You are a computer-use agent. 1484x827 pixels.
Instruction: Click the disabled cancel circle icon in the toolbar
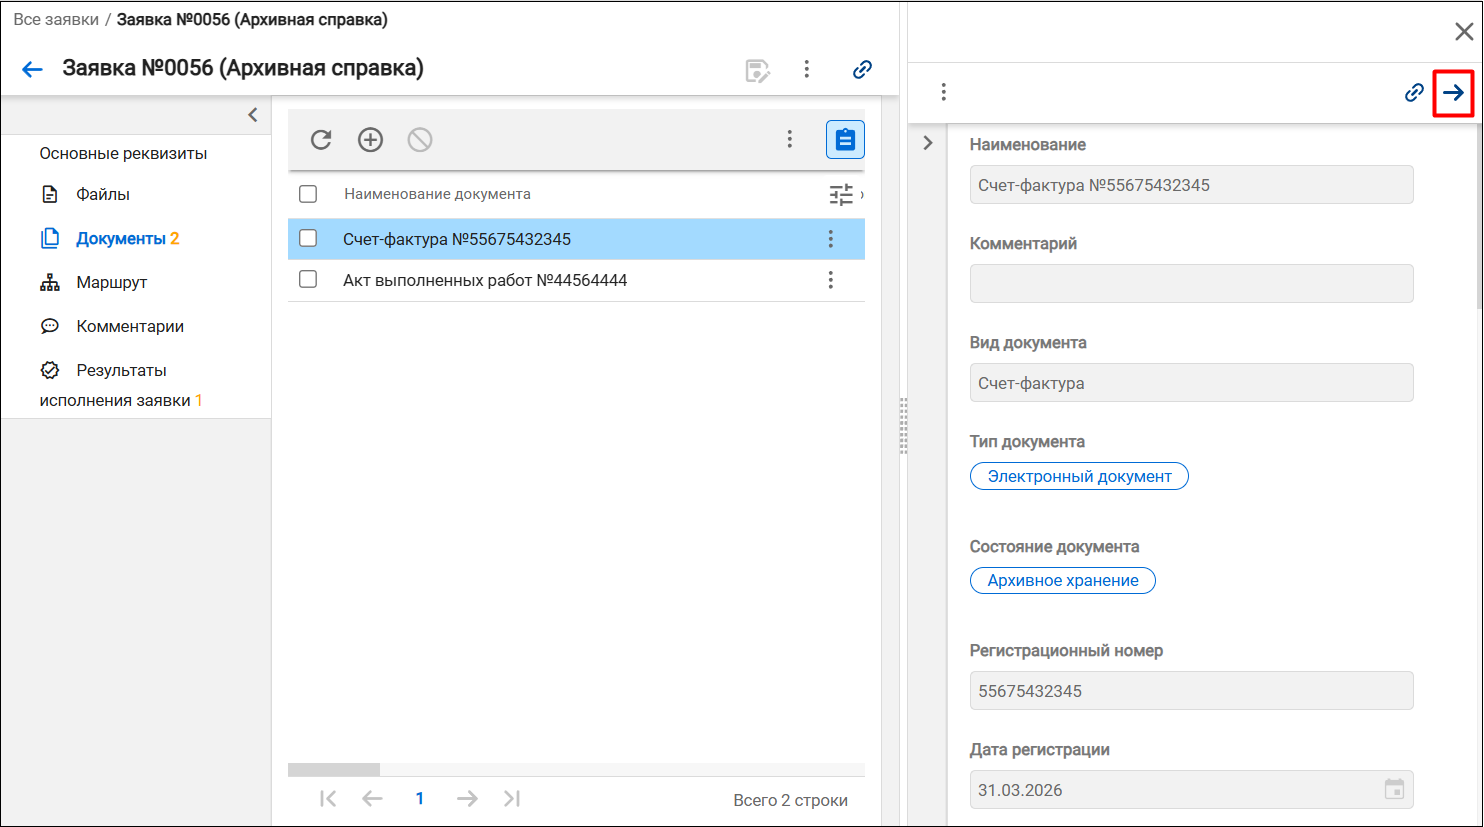(x=420, y=140)
